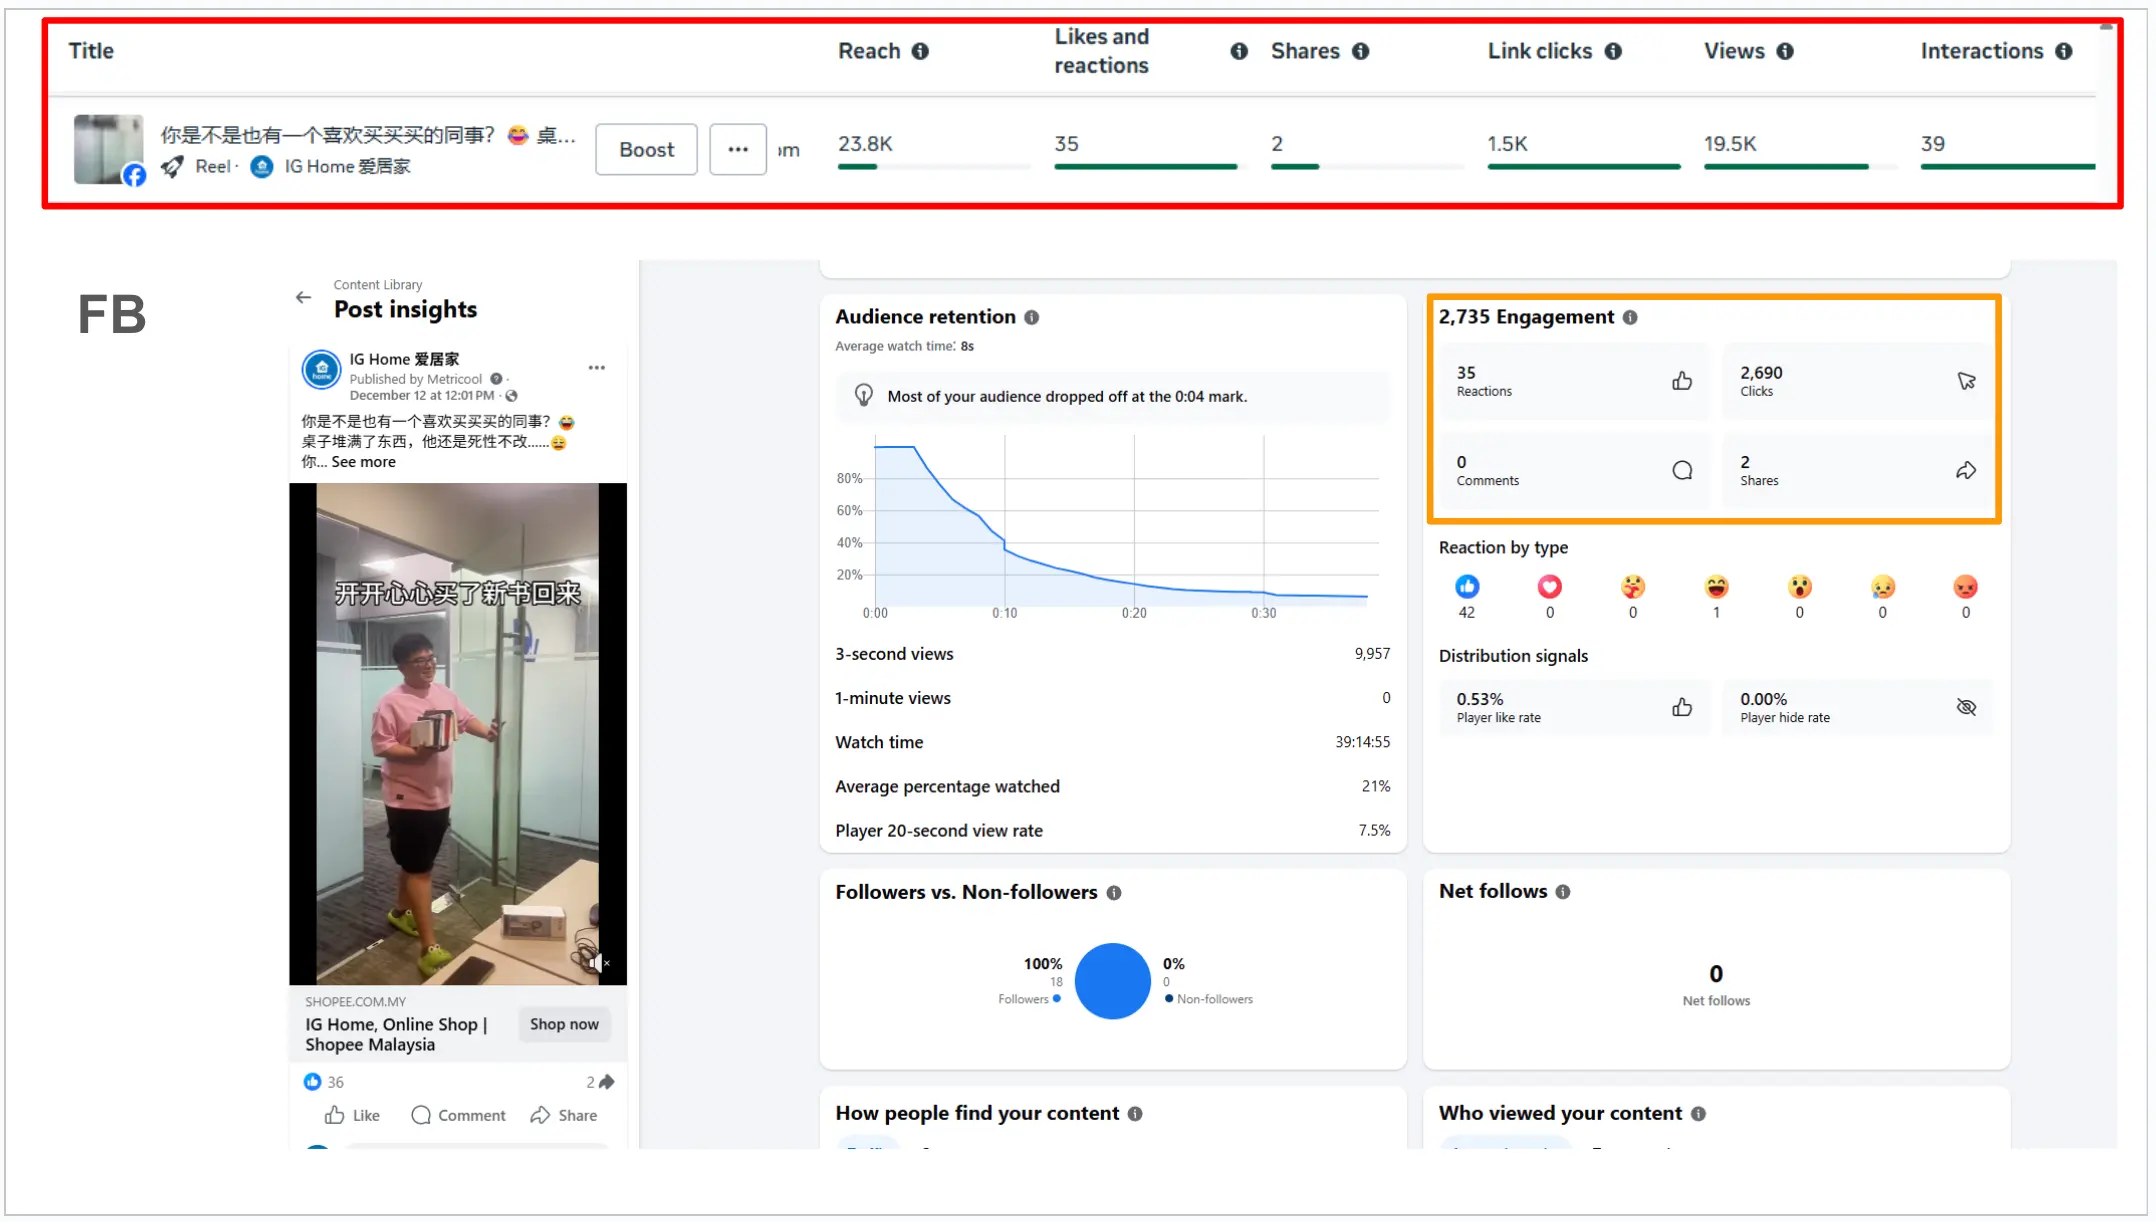Click the Facebook logo on the post thumbnail
The image size is (2156, 1222).
[x=135, y=175]
